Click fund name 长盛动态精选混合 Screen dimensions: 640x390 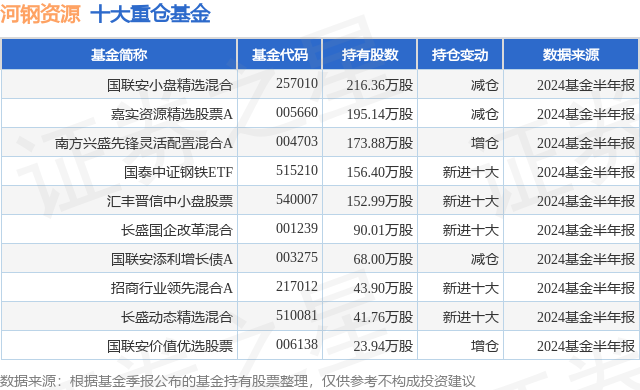177,317
